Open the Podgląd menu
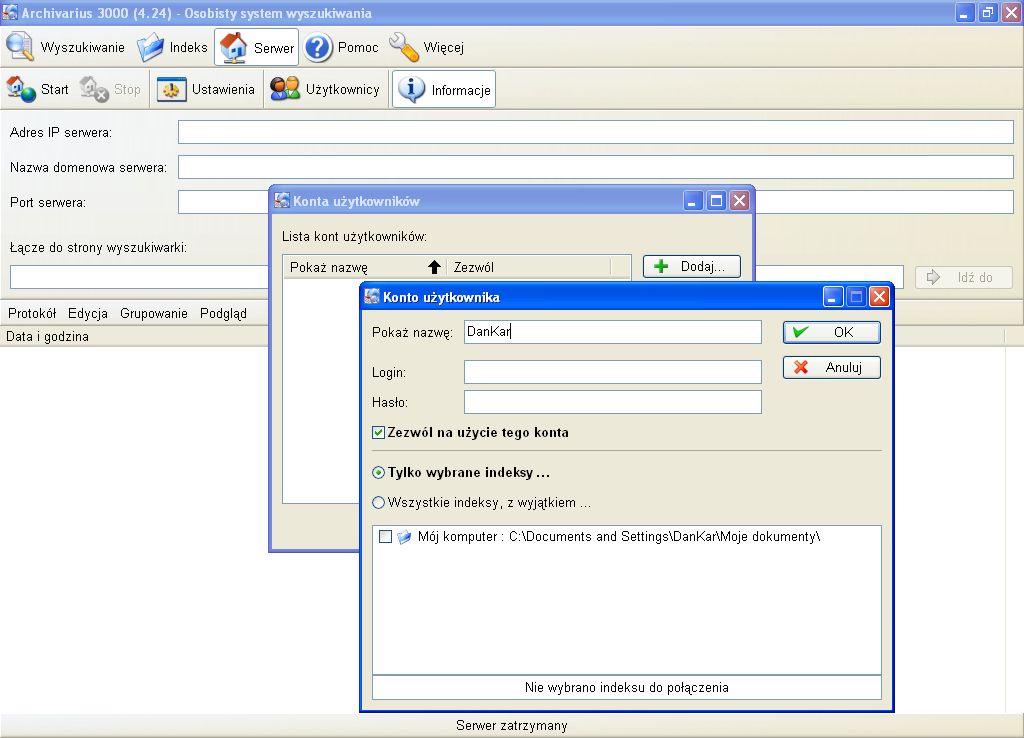 click(223, 313)
